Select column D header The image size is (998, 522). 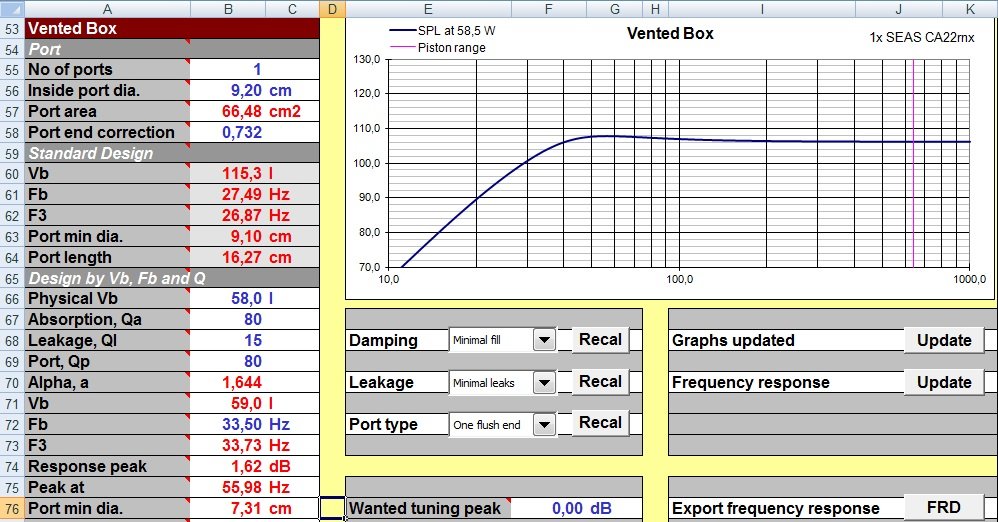click(332, 9)
